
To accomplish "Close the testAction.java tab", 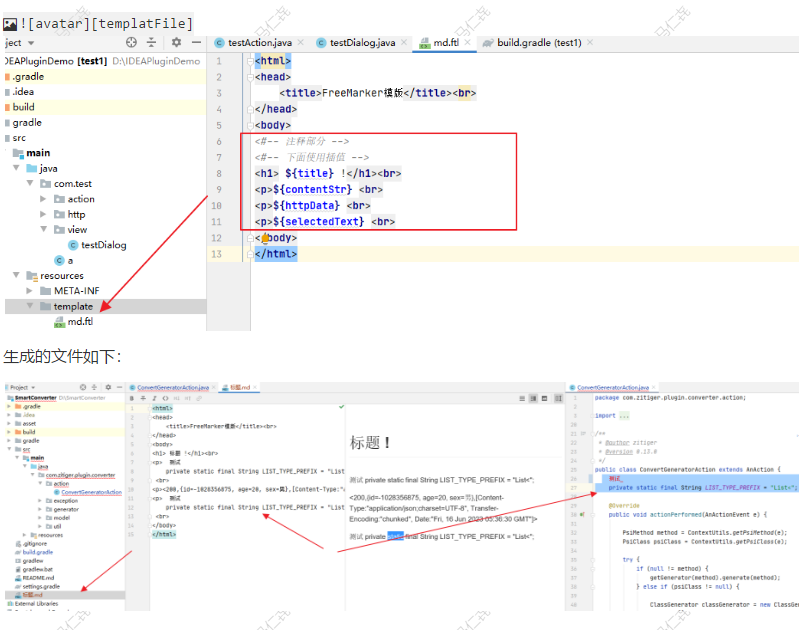I will tap(301, 43).
